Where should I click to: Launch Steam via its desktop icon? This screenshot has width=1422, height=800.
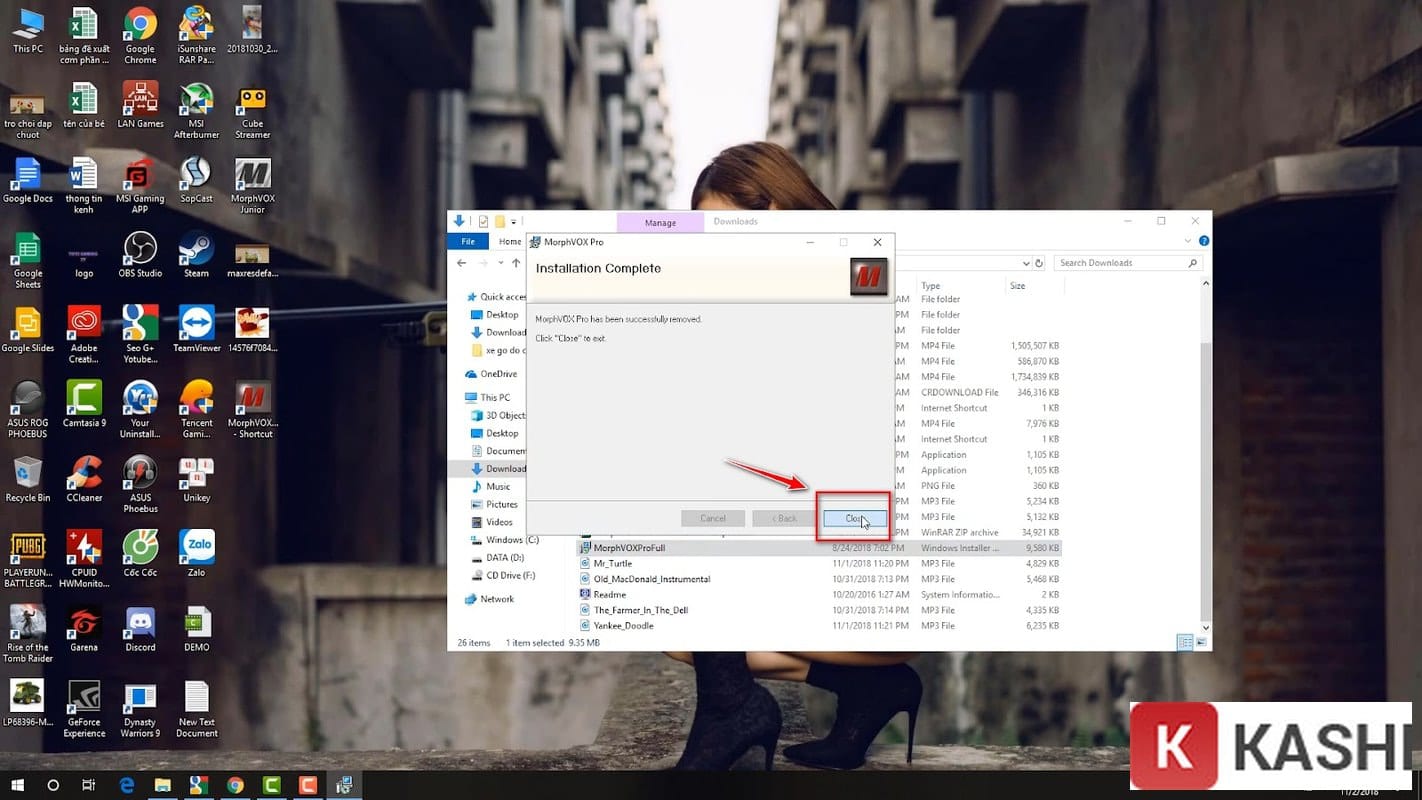tap(196, 253)
